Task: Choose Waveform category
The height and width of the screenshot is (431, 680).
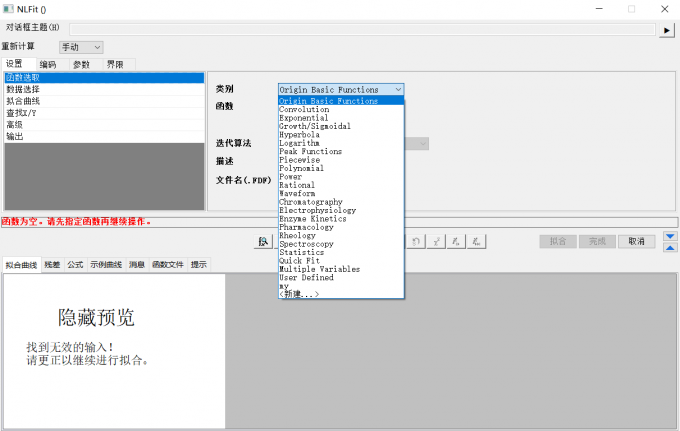Action: (341, 193)
